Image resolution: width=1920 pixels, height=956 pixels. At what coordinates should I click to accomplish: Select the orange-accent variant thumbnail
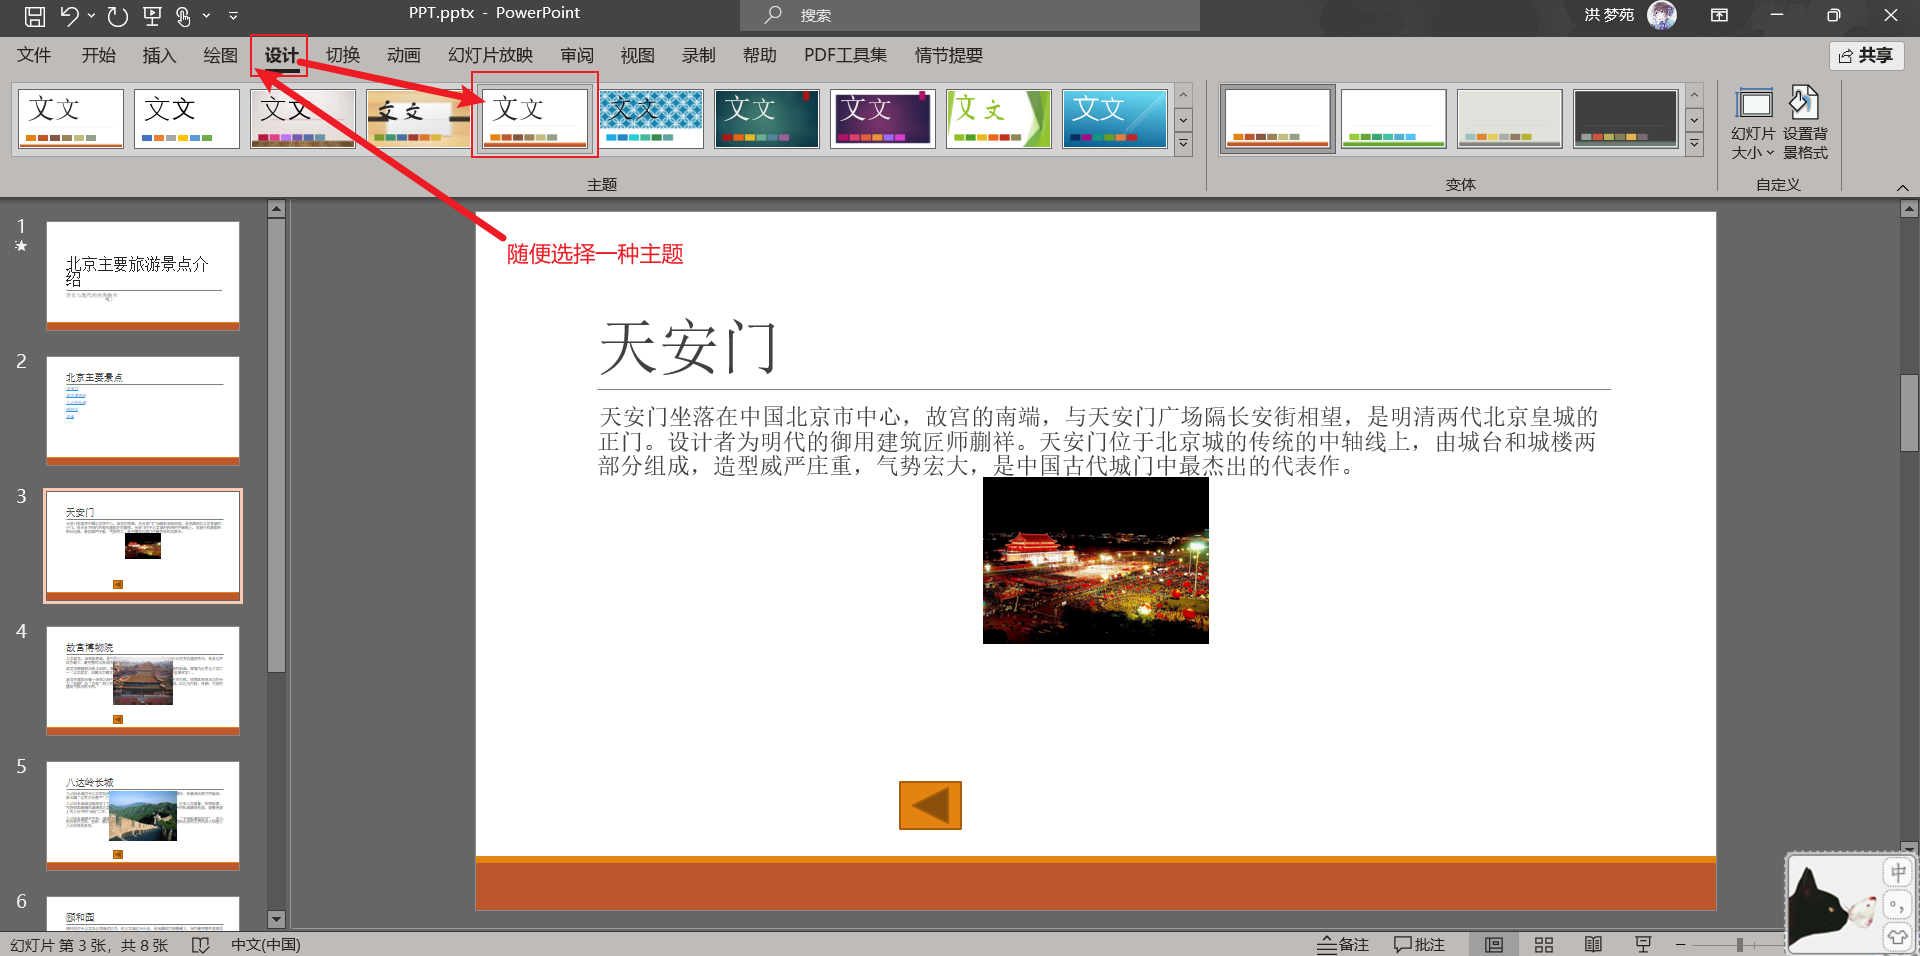click(1277, 118)
